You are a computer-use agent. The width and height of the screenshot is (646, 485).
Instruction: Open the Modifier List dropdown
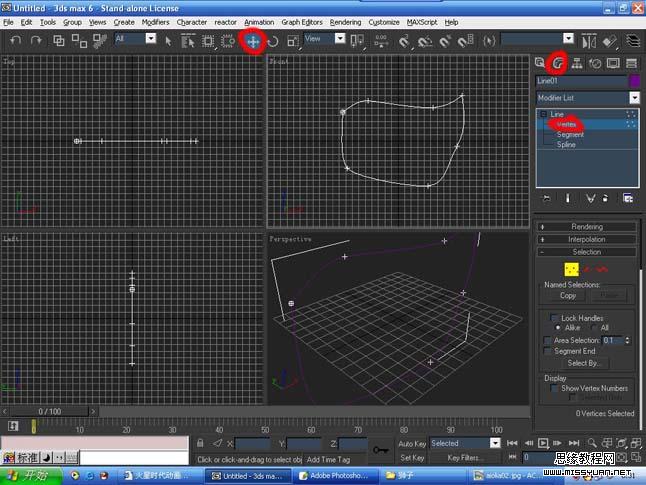click(634, 98)
